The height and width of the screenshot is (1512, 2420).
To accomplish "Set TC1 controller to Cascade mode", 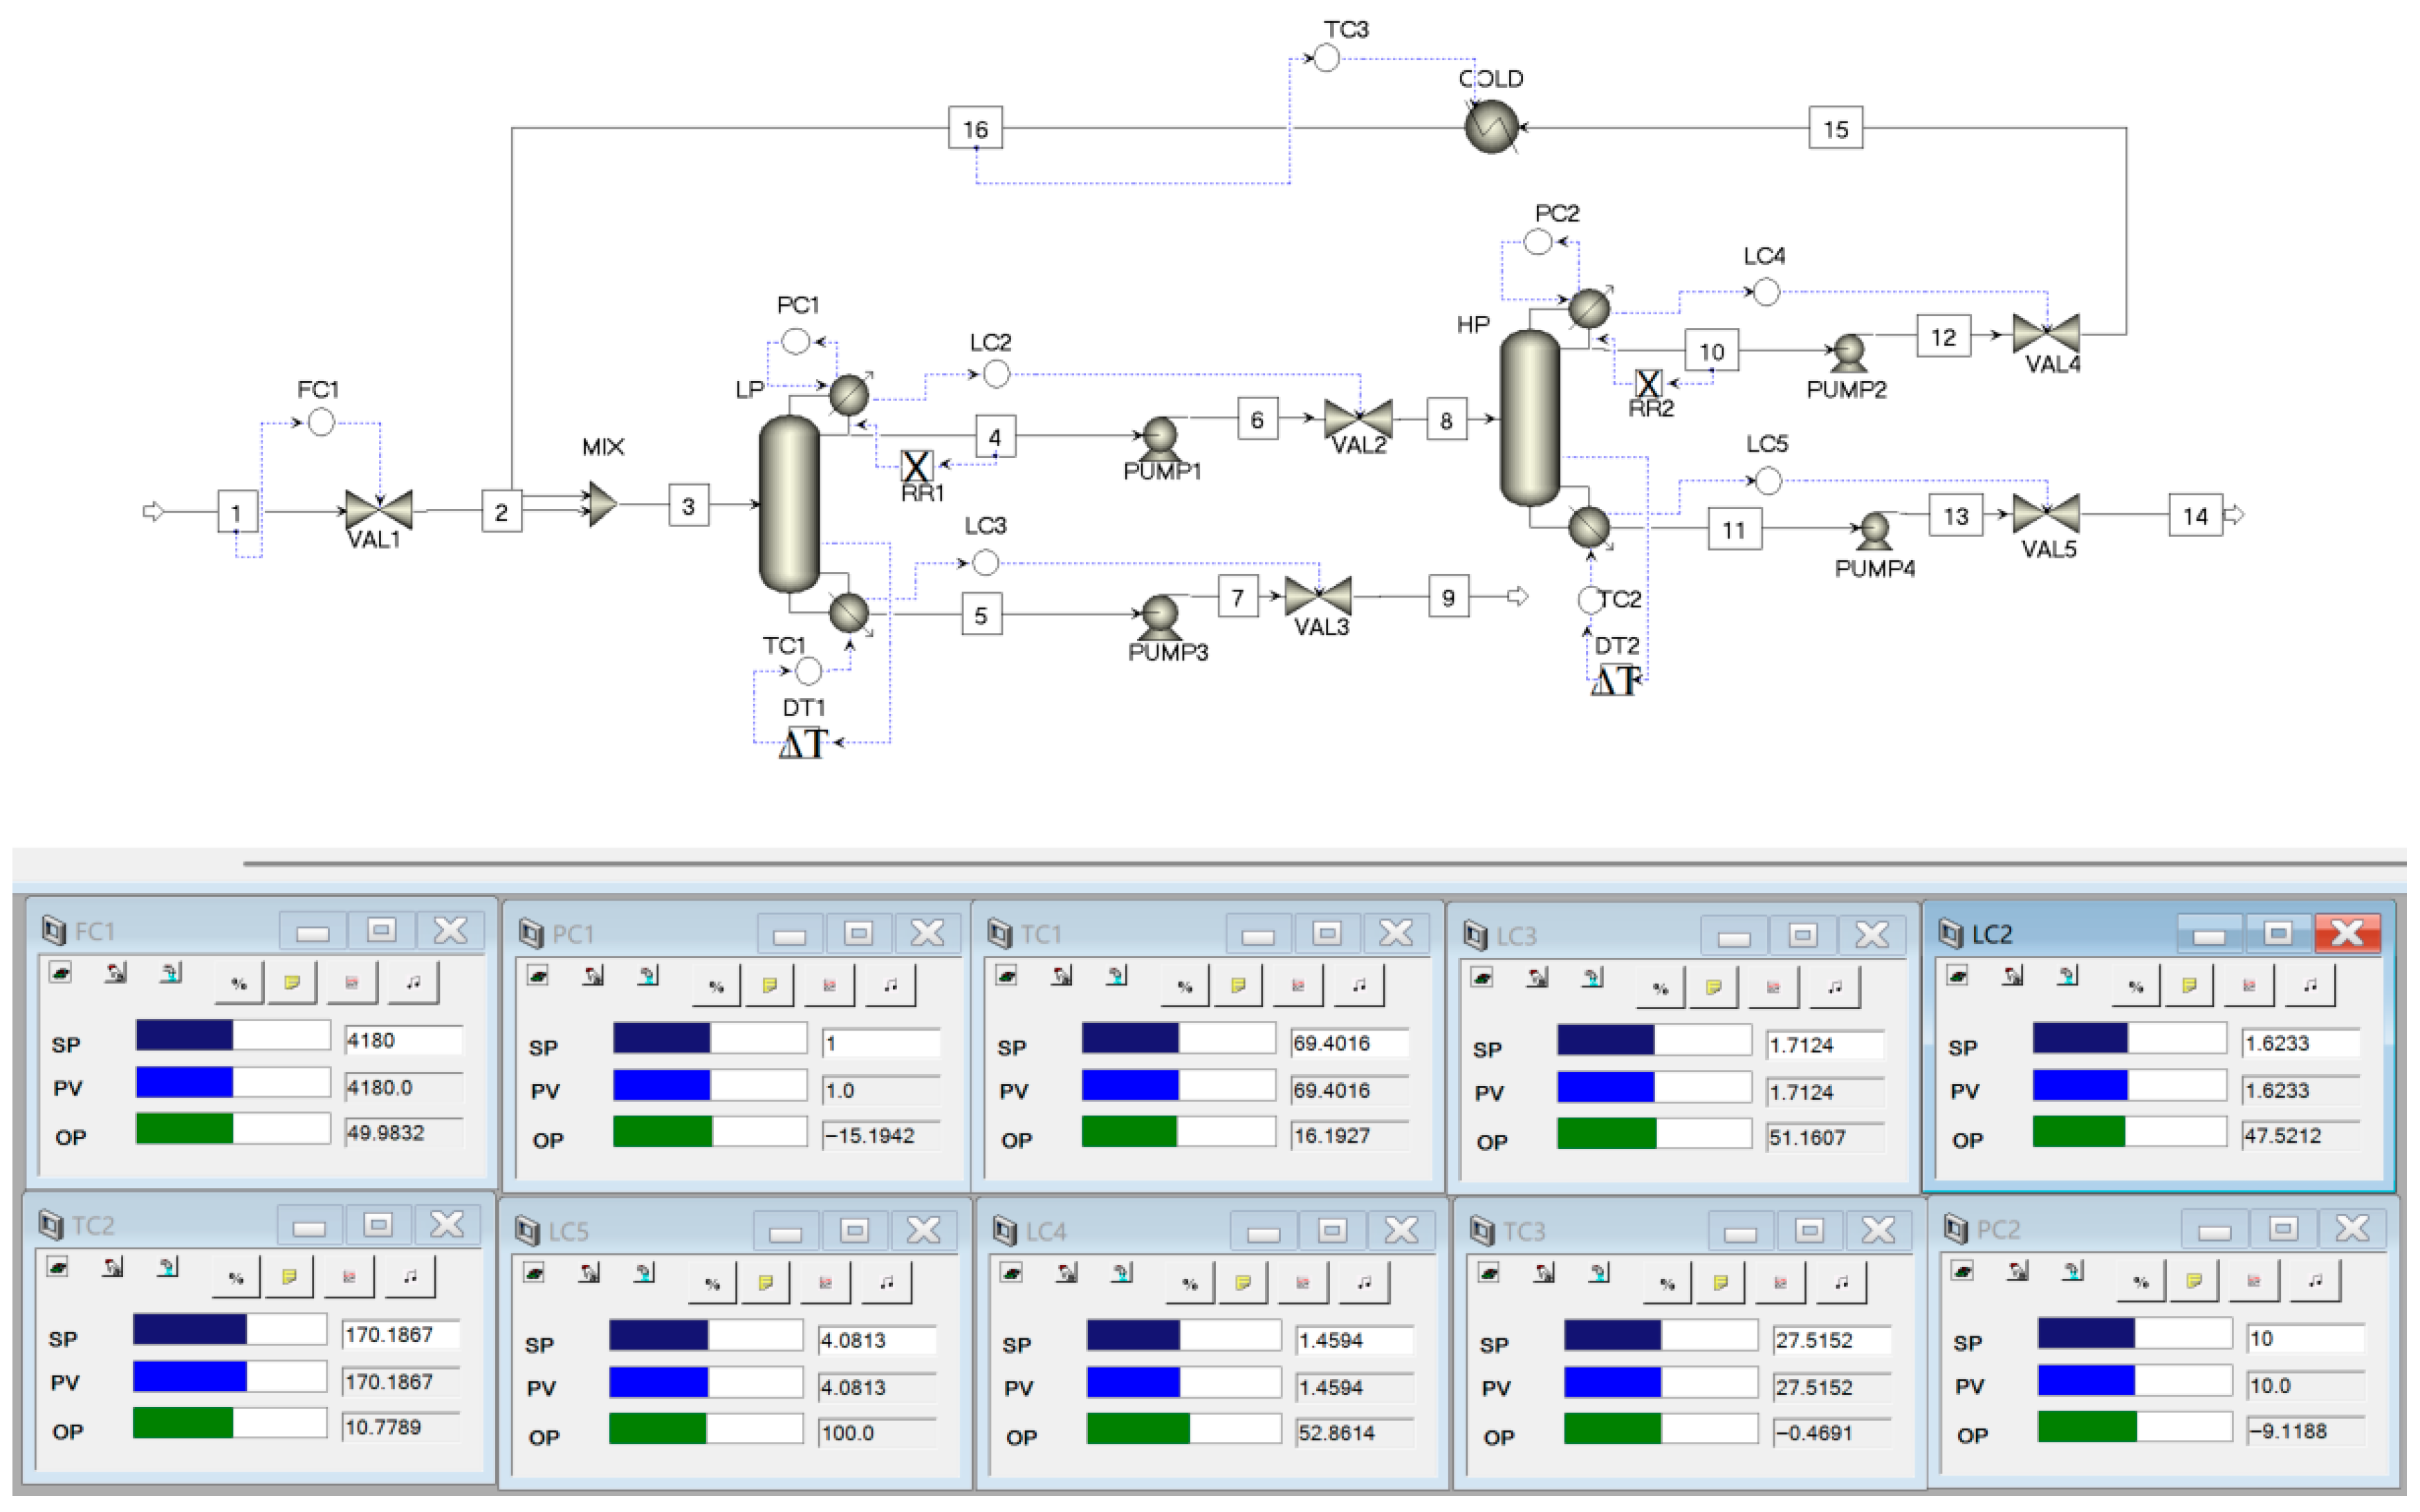I will tap(1117, 976).
